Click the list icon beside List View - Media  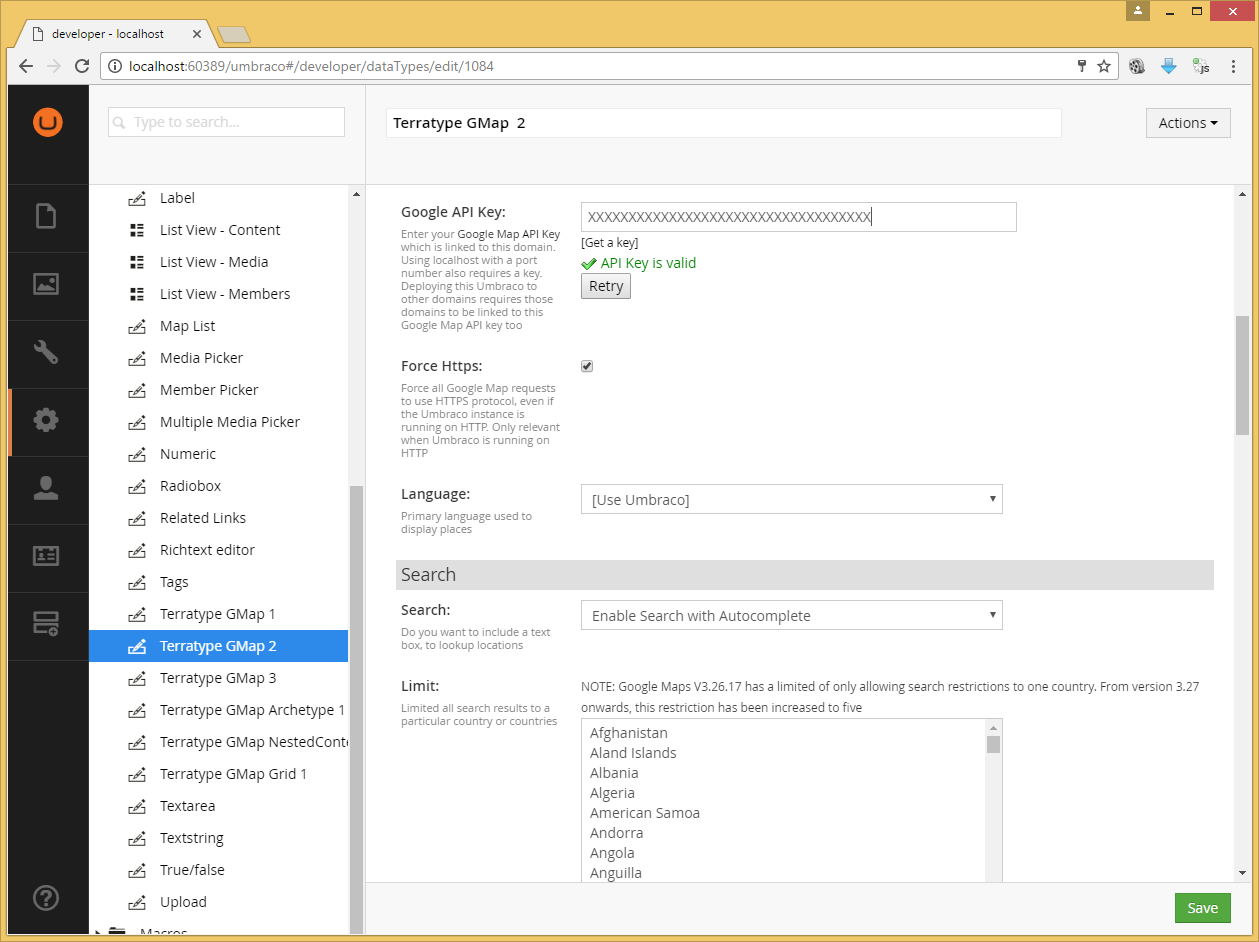click(137, 262)
